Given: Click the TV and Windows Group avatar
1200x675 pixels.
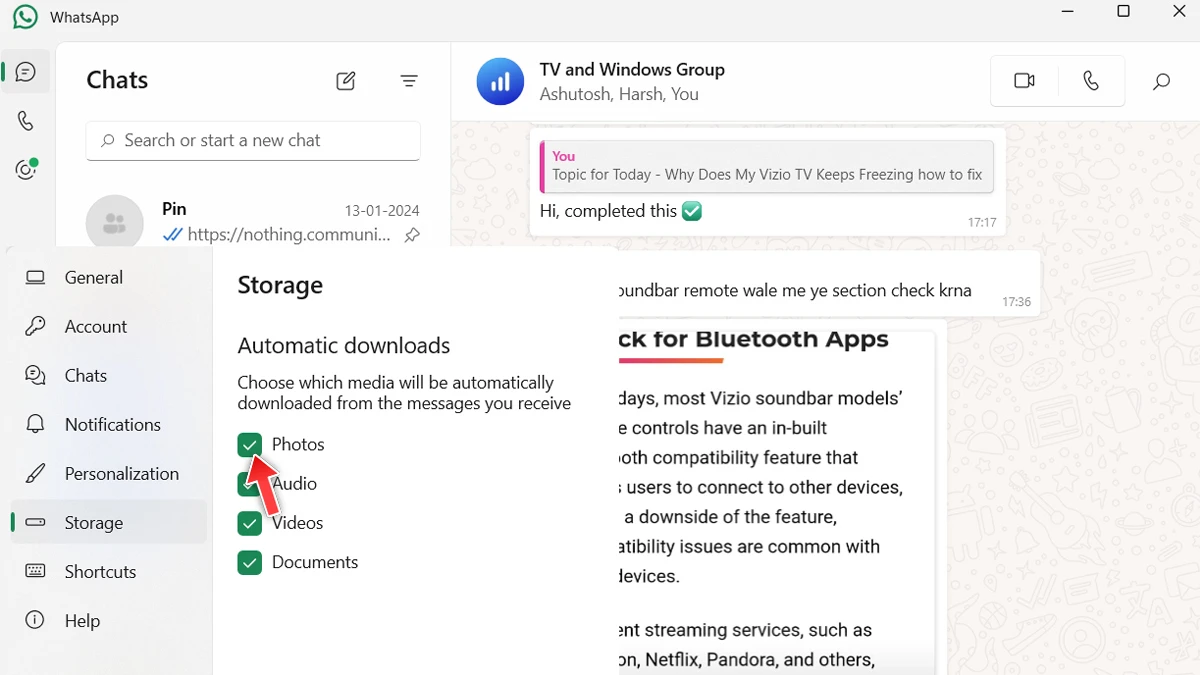Looking at the screenshot, I should pos(500,81).
